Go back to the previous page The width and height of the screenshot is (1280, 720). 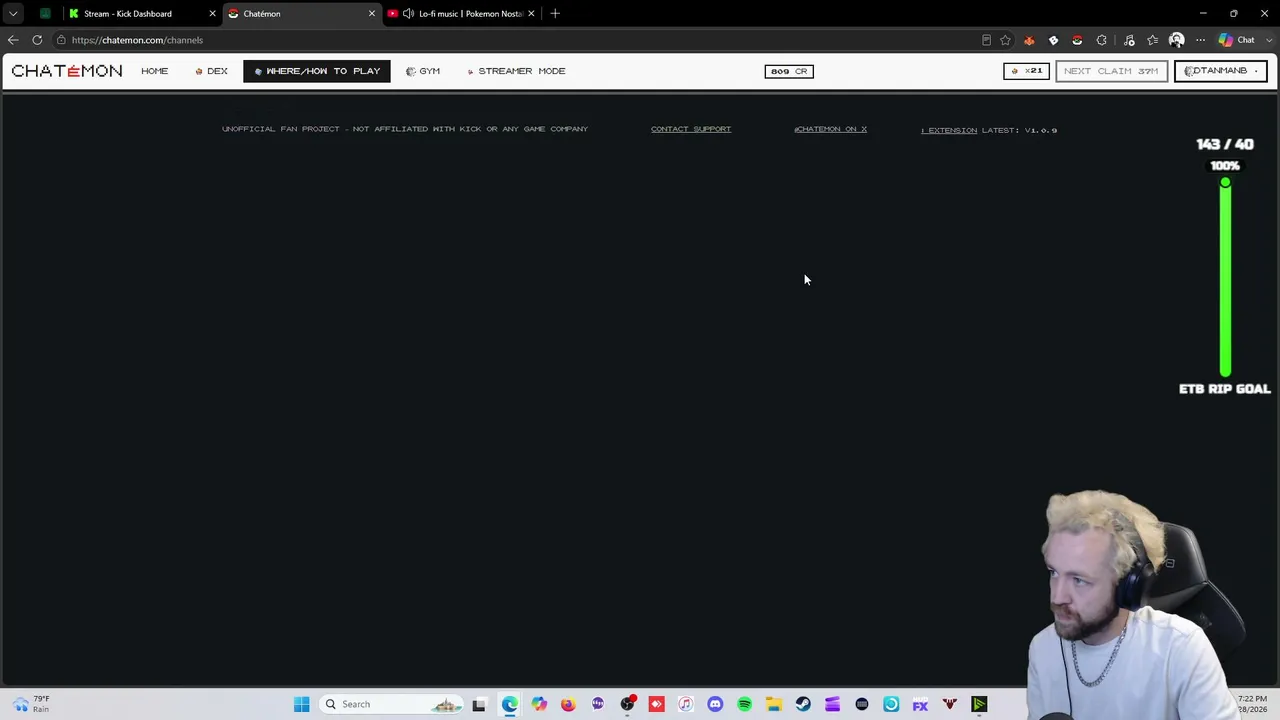tap(13, 40)
